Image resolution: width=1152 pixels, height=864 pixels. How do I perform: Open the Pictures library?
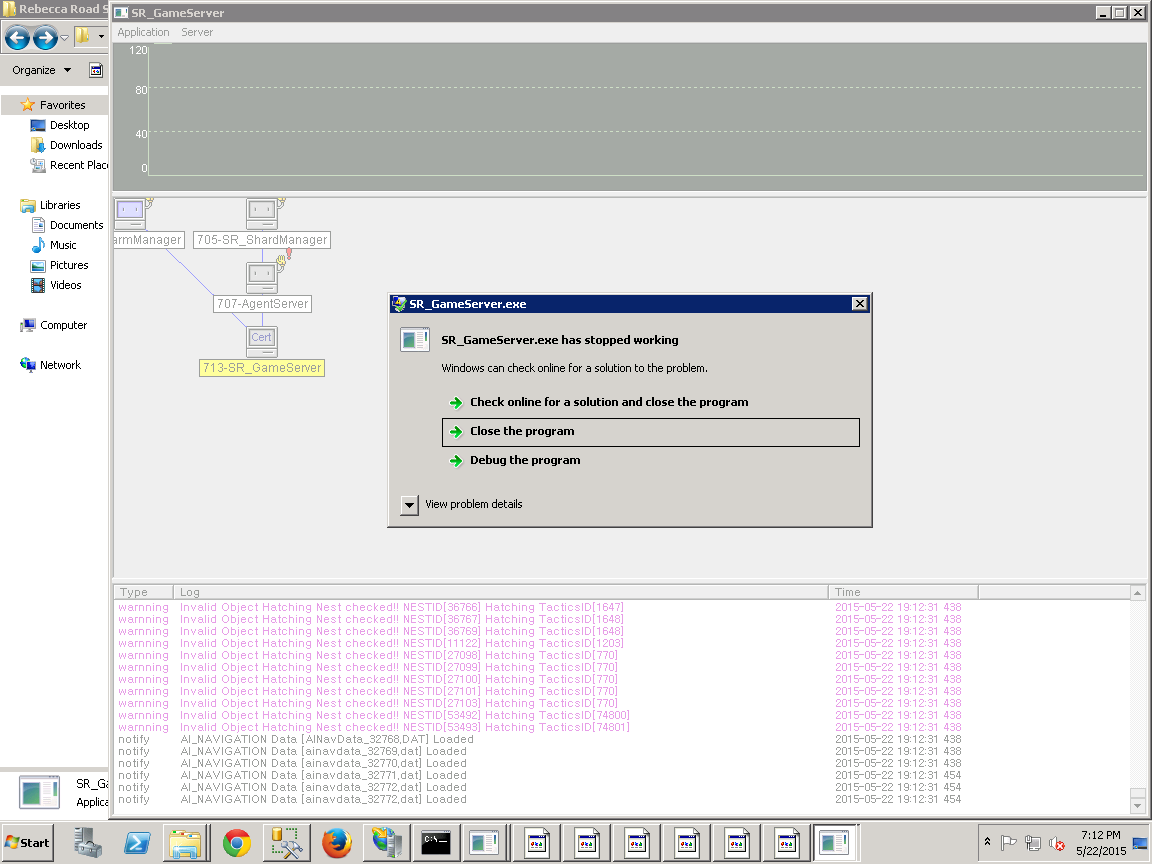tap(68, 265)
